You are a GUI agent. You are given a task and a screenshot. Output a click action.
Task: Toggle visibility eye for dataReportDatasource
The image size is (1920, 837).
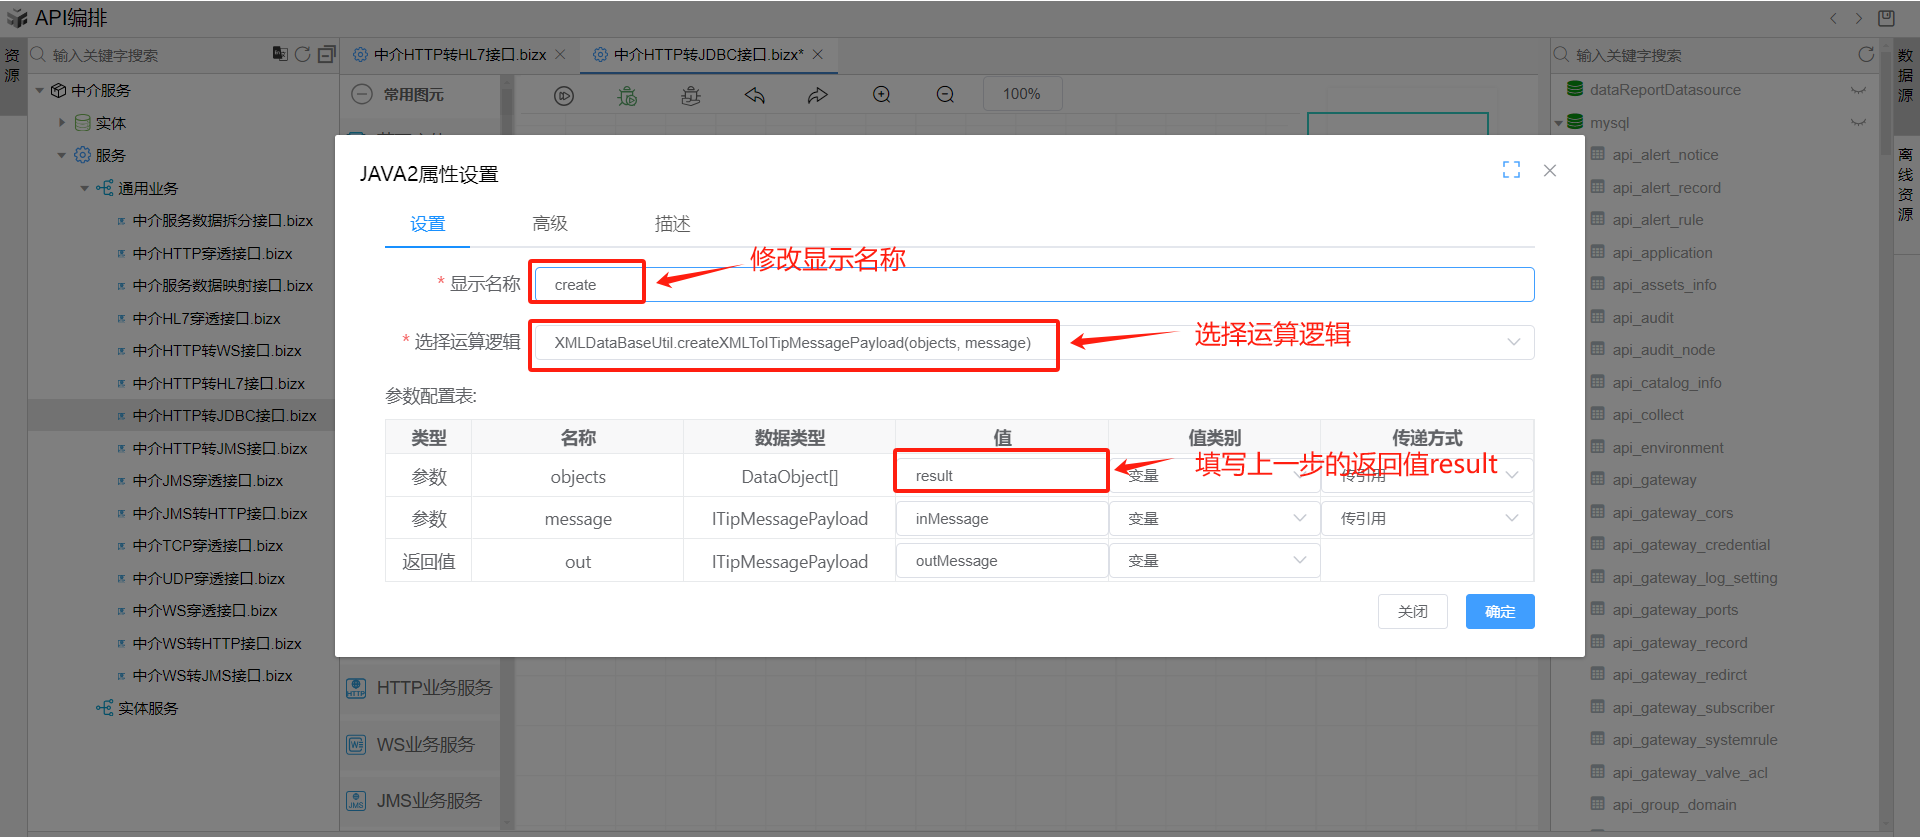(x=1858, y=90)
